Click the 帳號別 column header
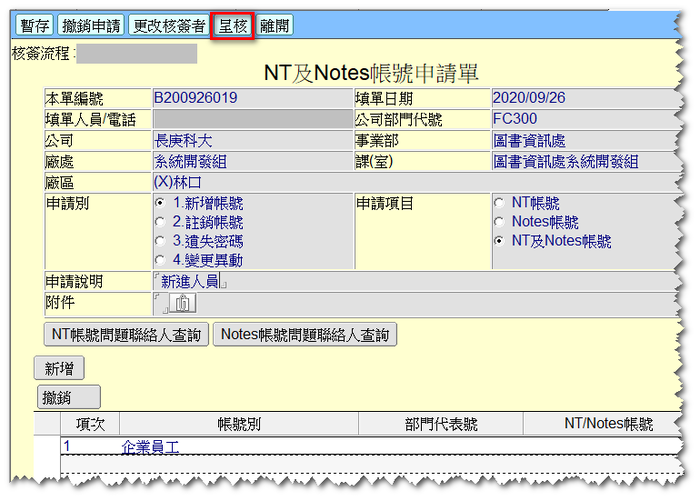700x501 pixels. point(239,424)
